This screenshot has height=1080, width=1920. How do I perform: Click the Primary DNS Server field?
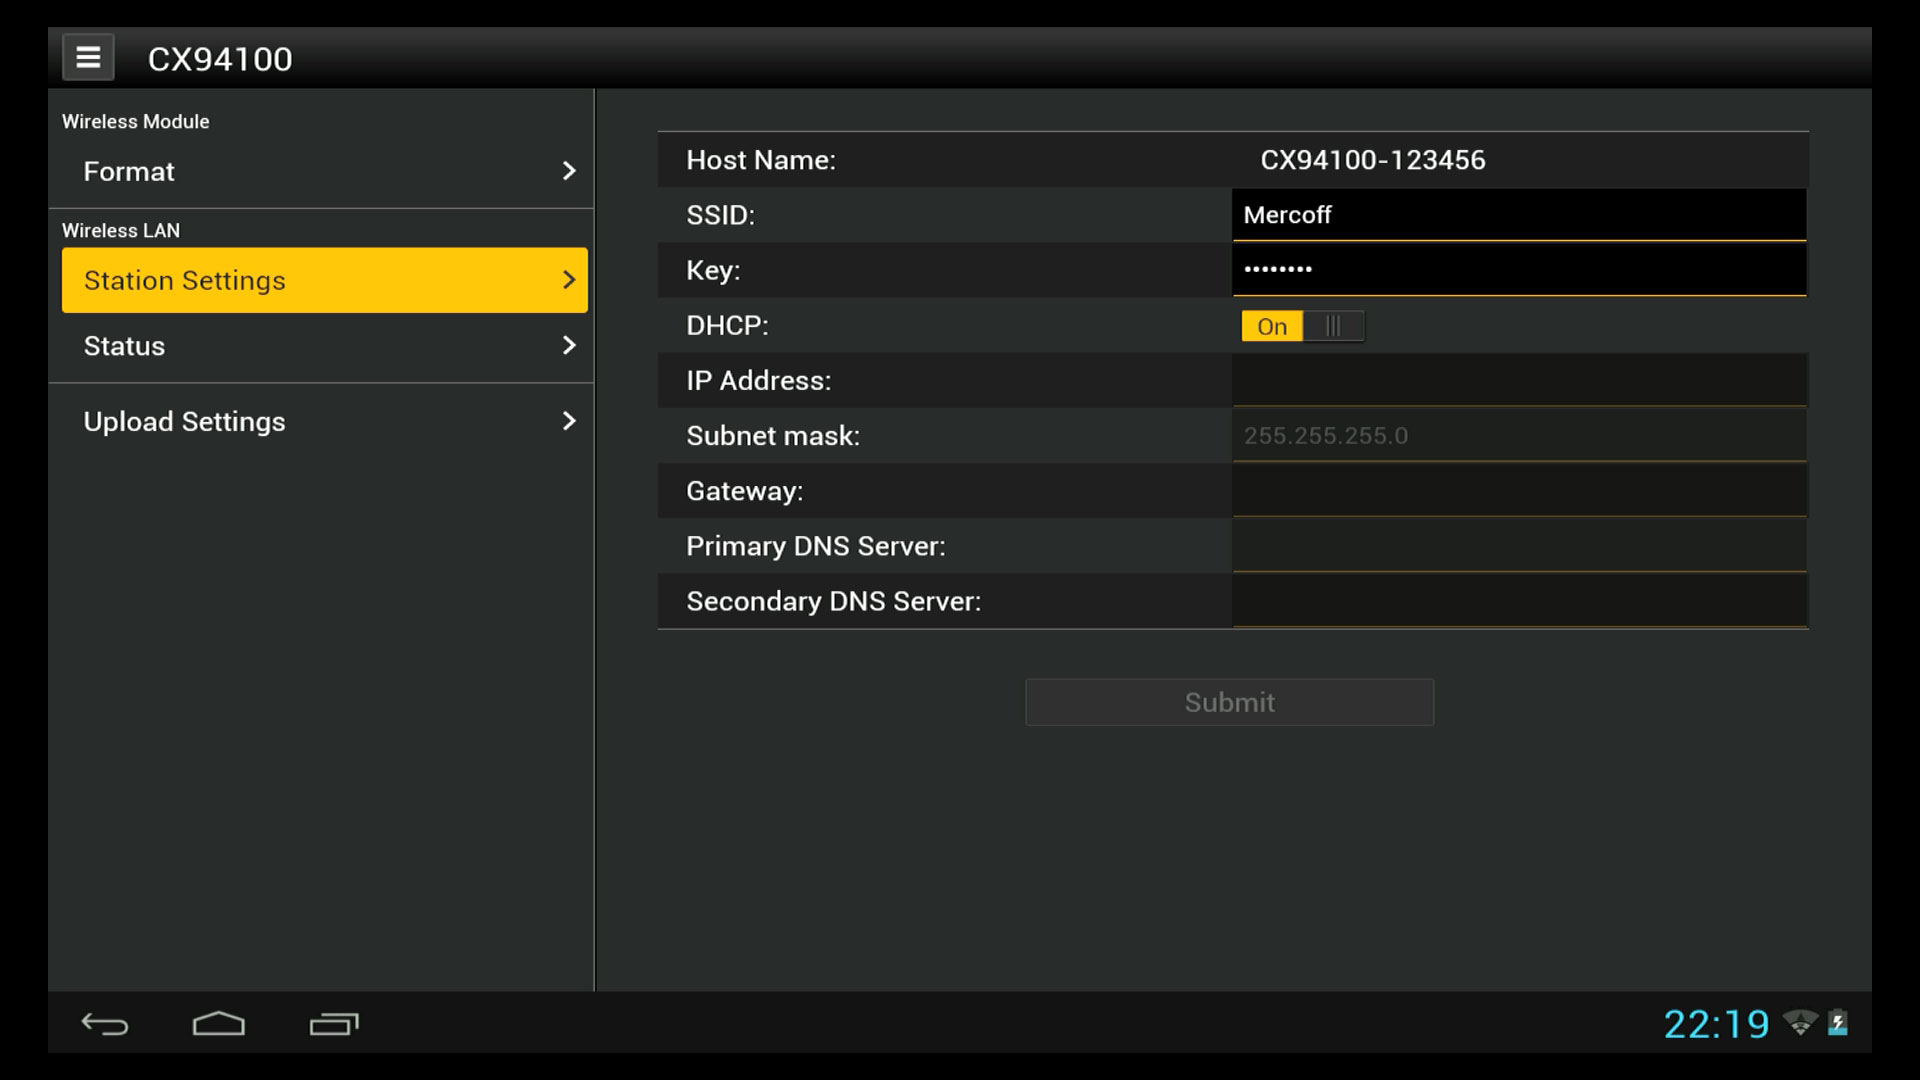[x=1518, y=546]
